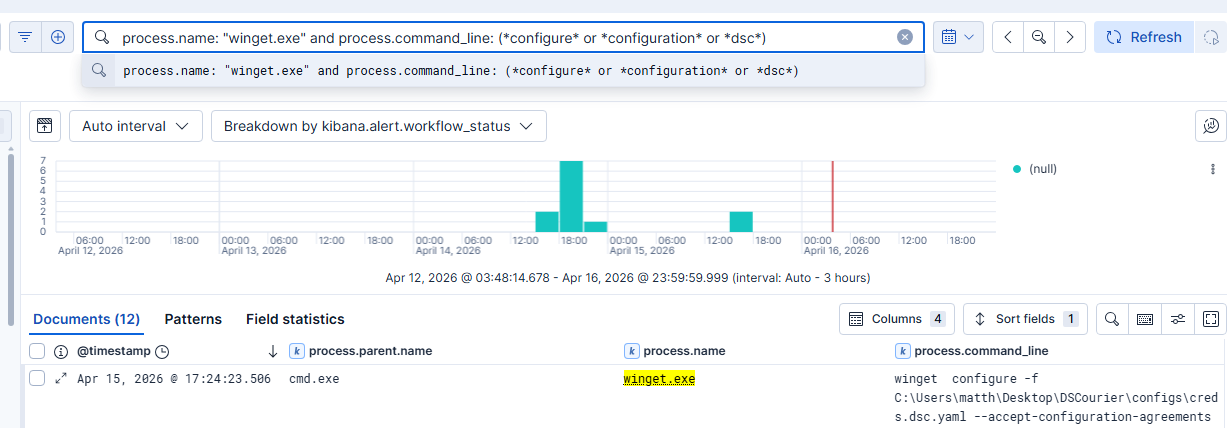Click the keyboard shortcuts icon
1227x428 pixels.
tap(1145, 319)
